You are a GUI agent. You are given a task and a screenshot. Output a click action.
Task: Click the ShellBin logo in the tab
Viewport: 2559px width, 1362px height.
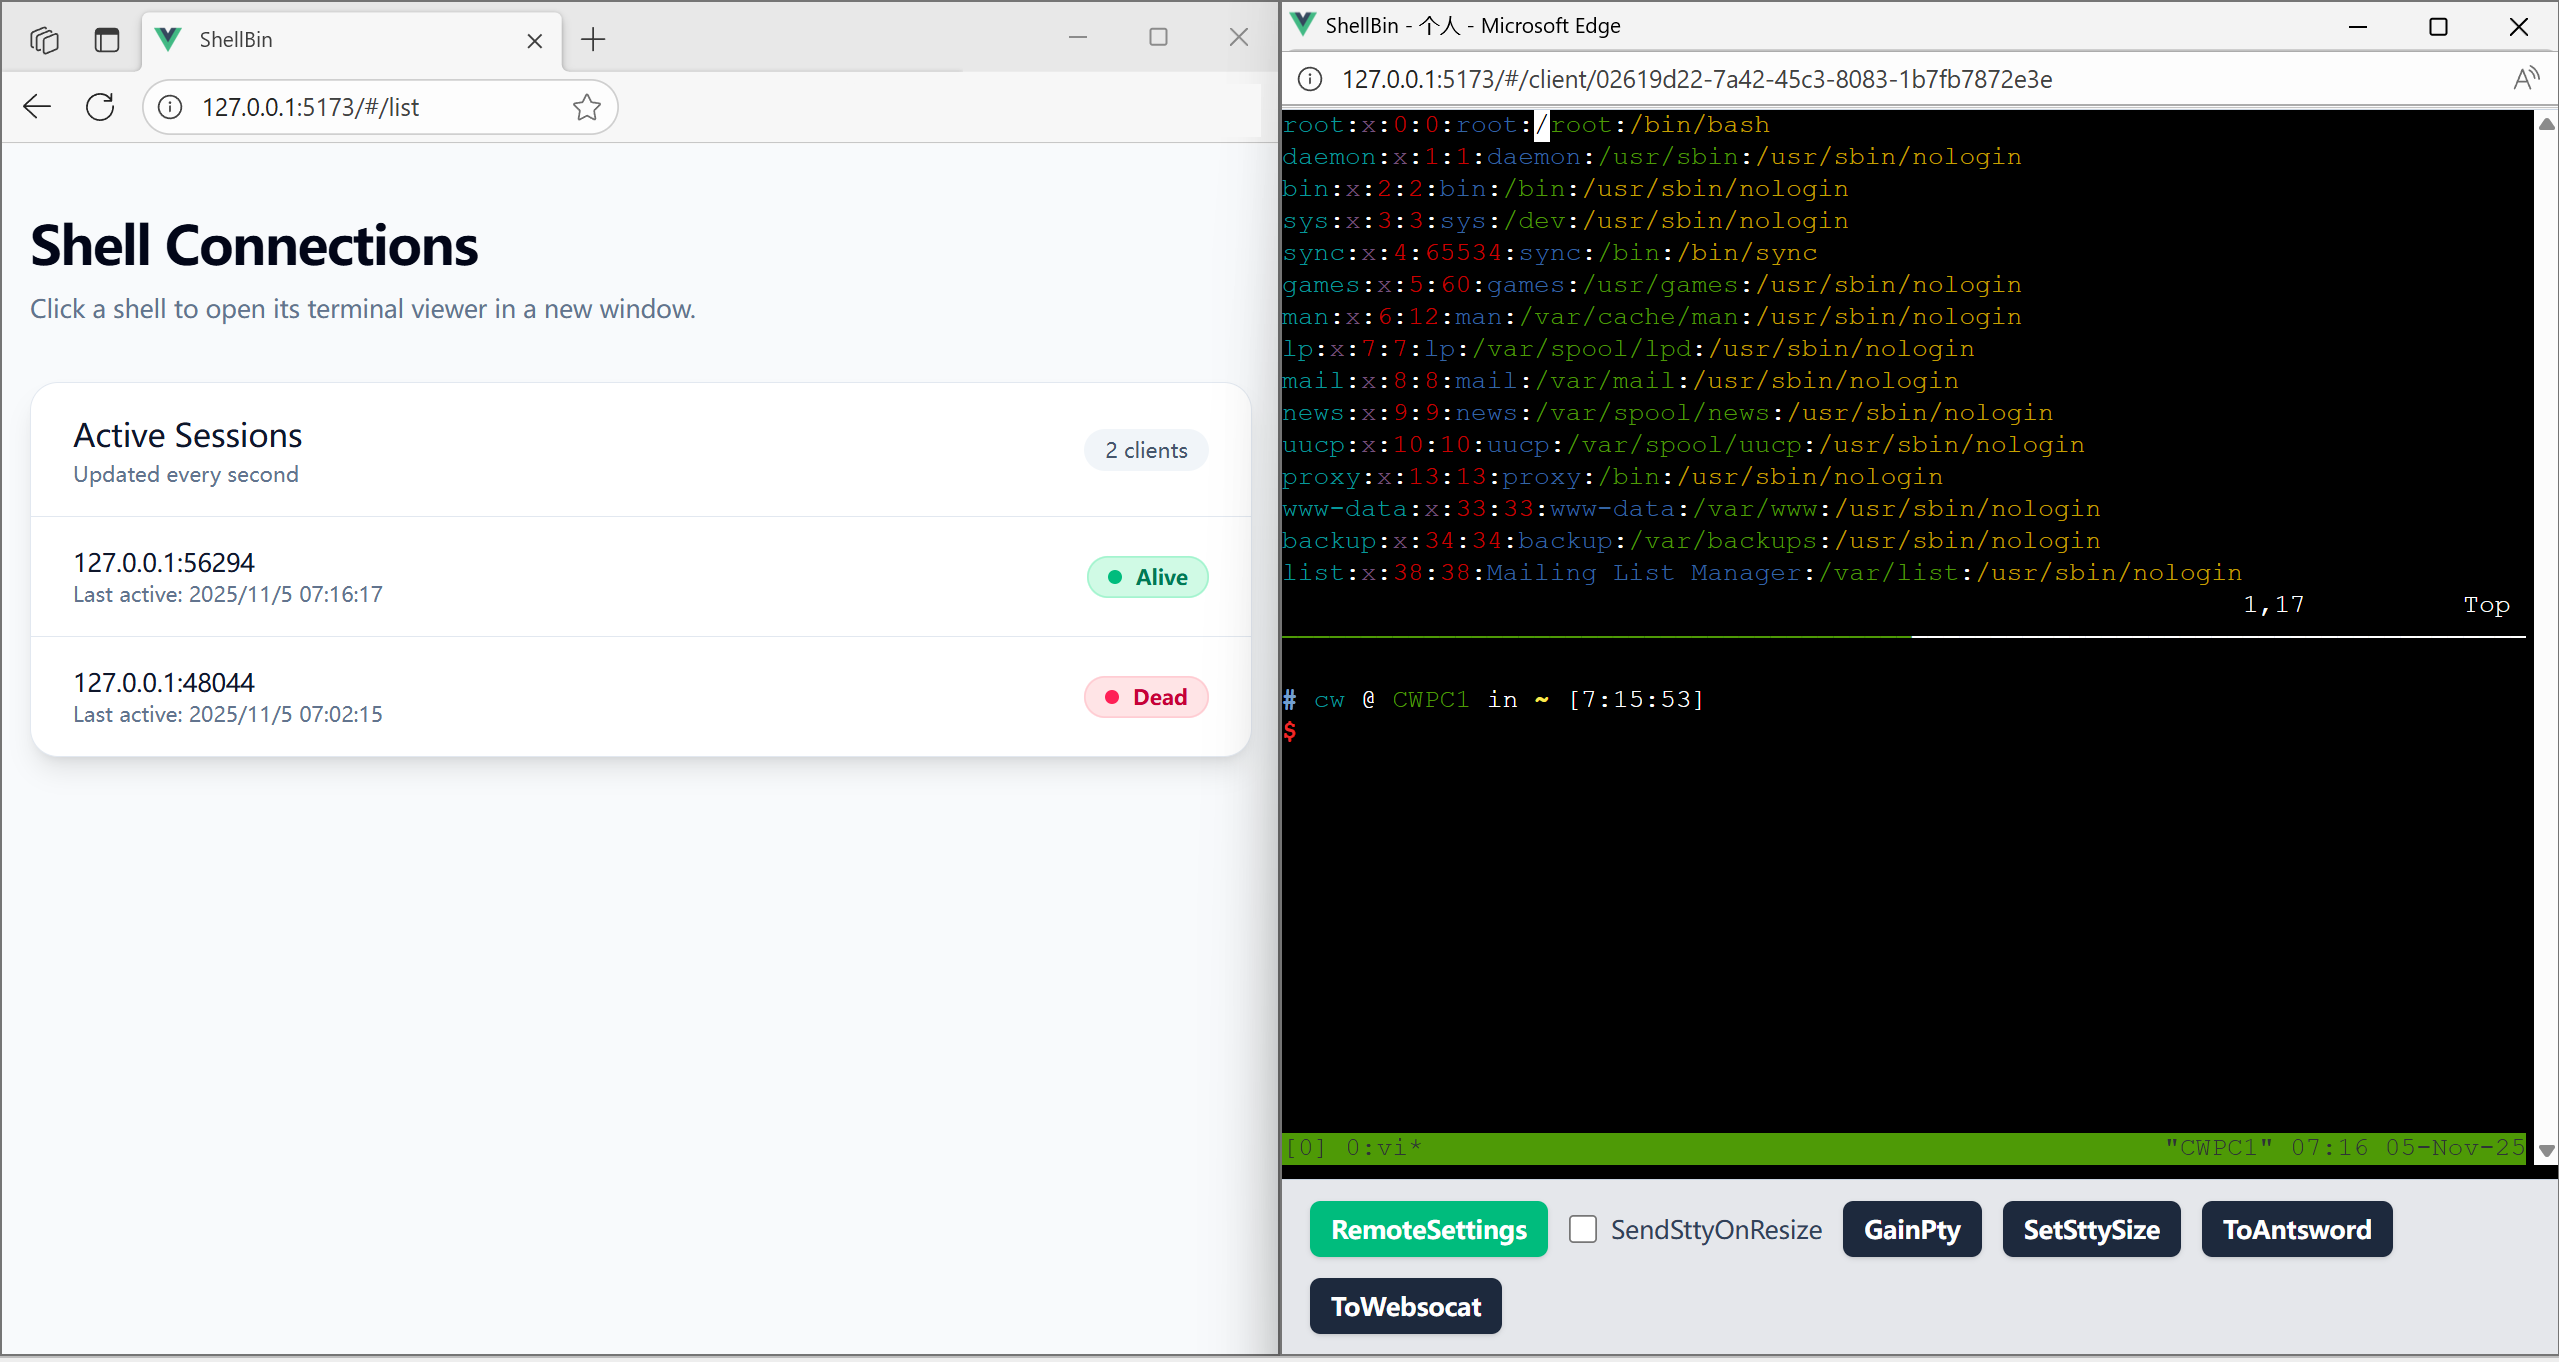click(x=168, y=39)
